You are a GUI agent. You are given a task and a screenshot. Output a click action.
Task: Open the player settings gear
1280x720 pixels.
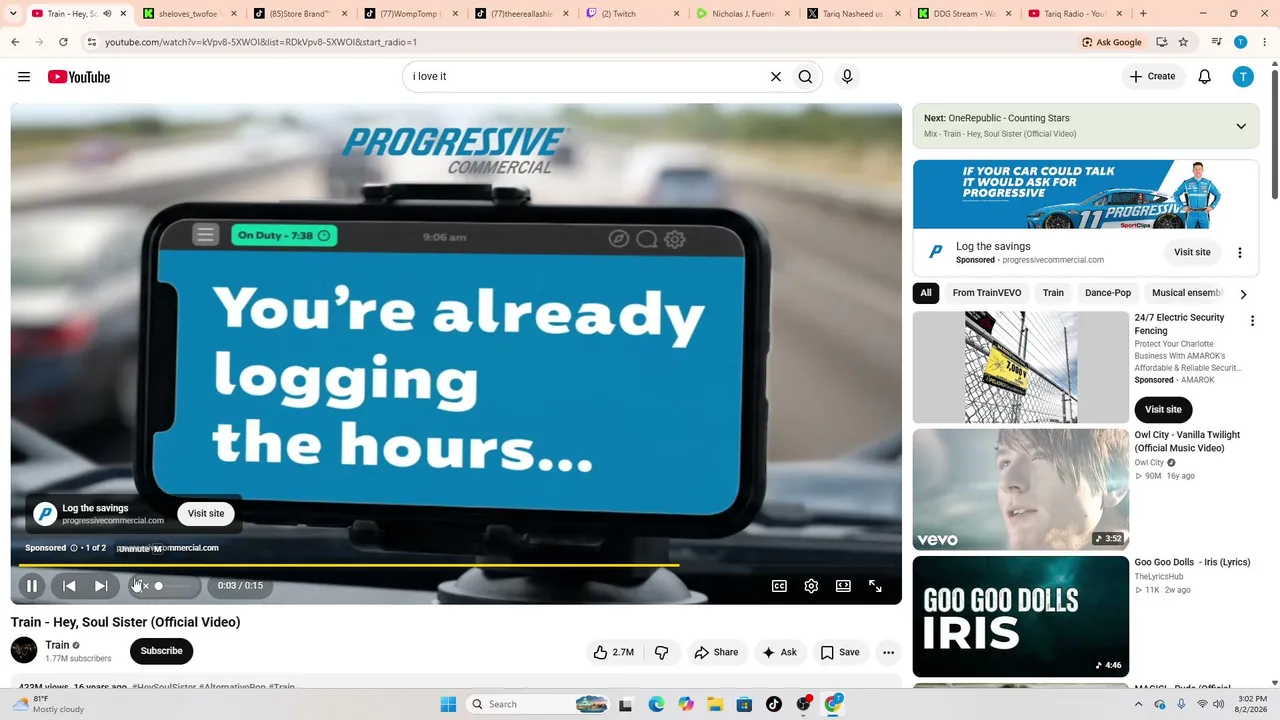(811, 586)
